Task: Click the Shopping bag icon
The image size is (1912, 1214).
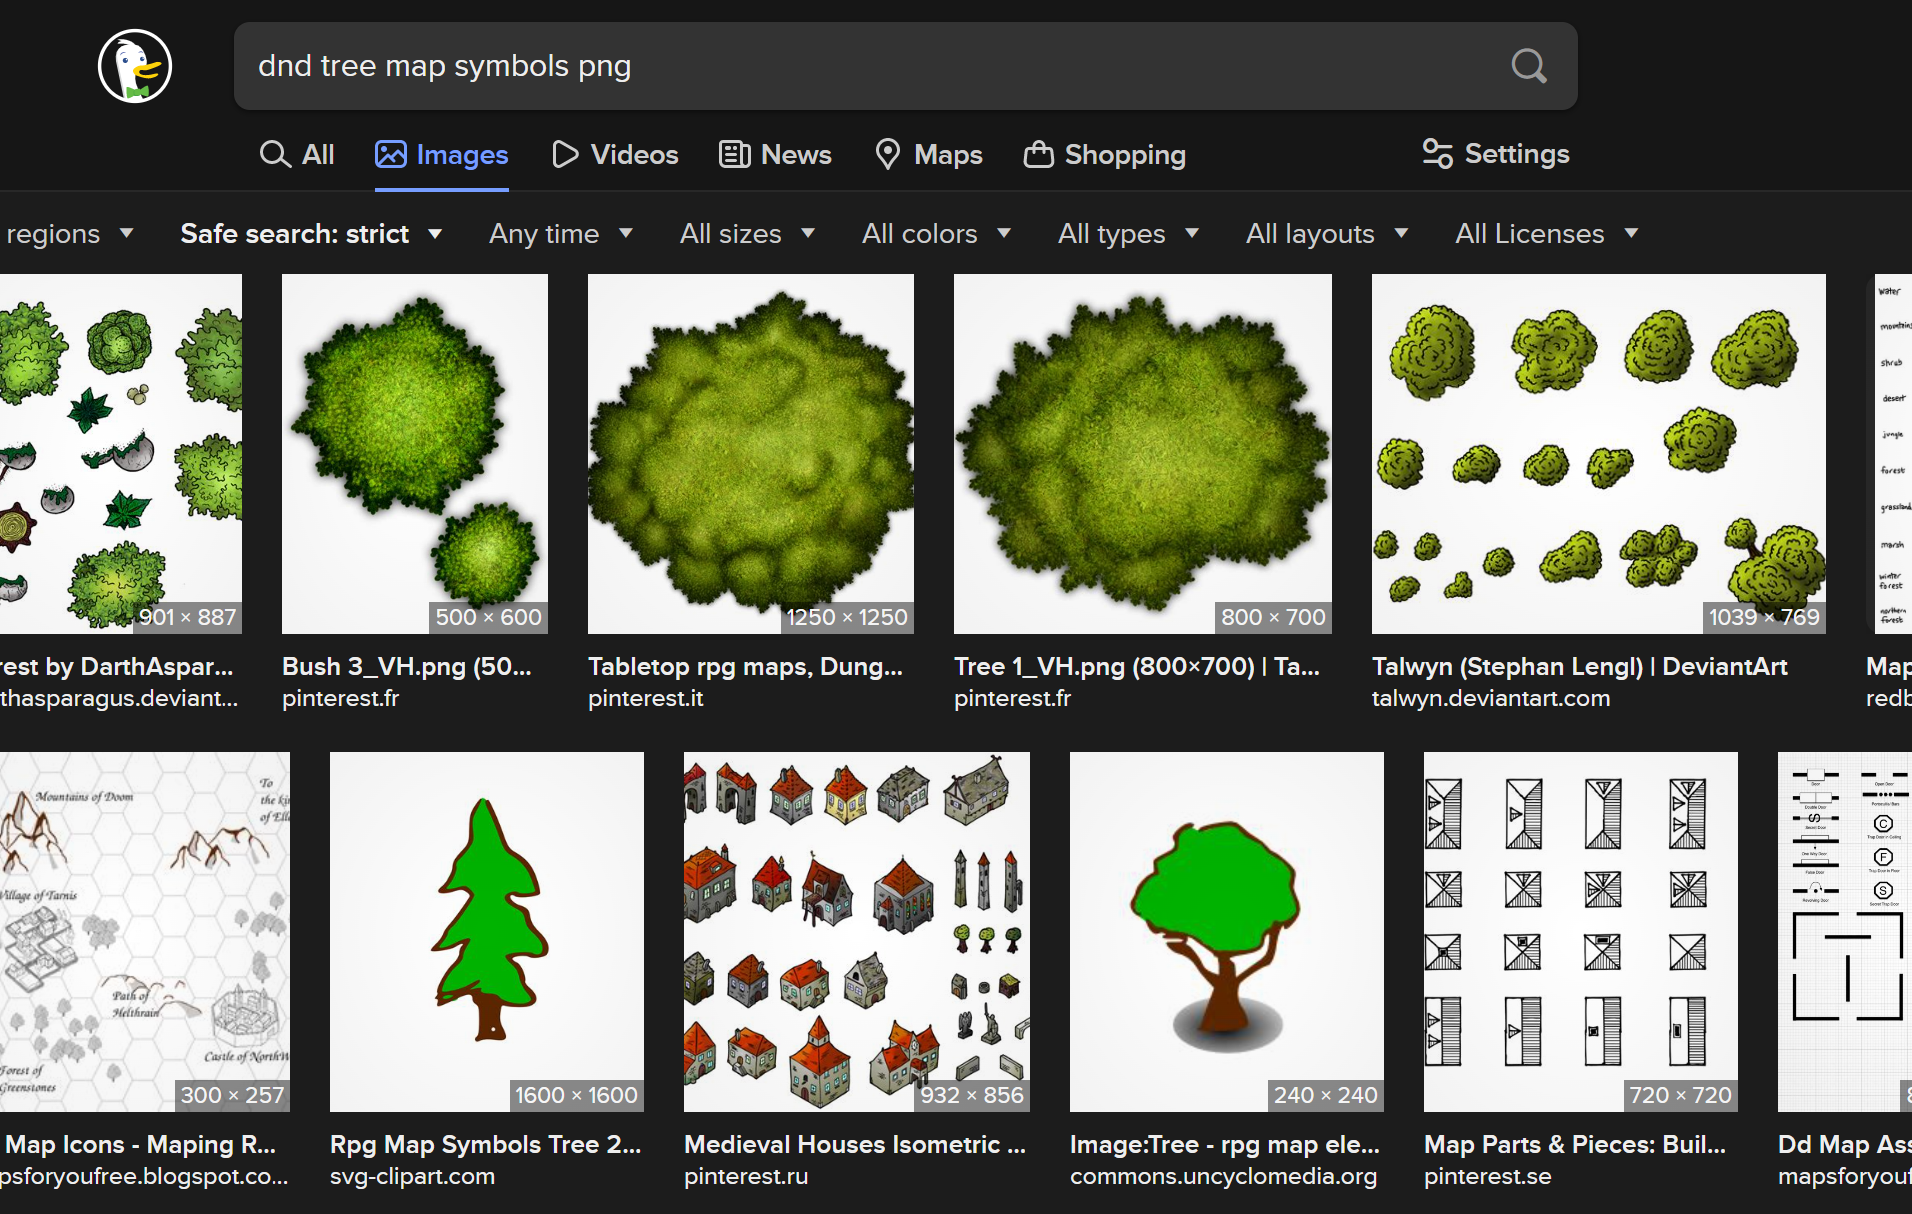Action: pos(1039,154)
